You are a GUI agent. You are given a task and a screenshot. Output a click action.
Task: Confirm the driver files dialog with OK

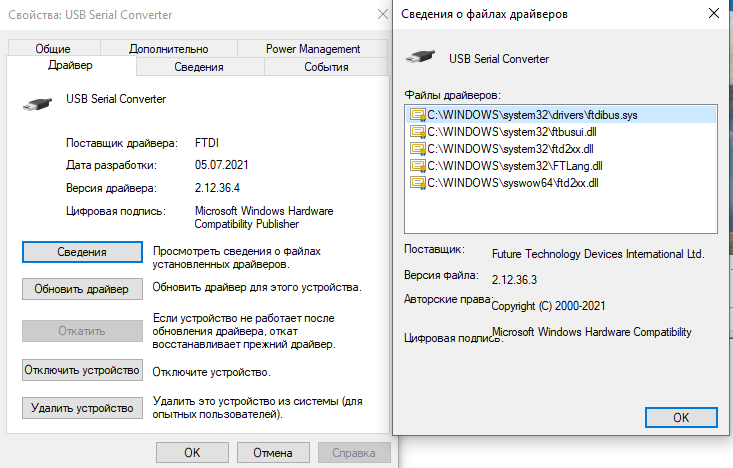pyautogui.click(x=681, y=418)
